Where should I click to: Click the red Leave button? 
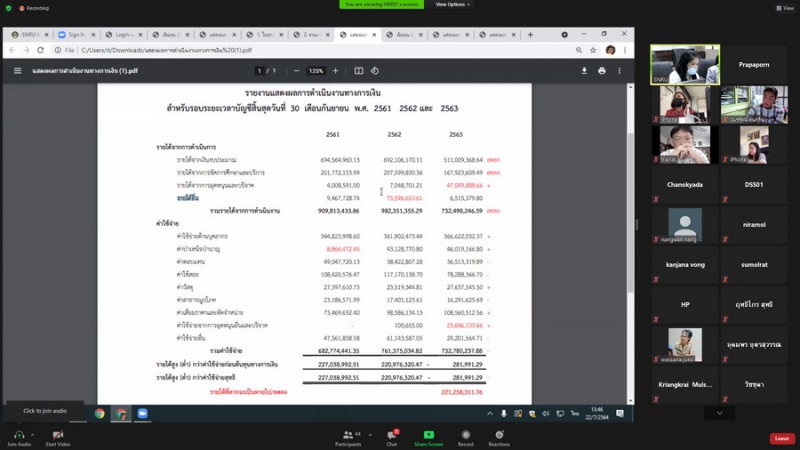[782, 438]
